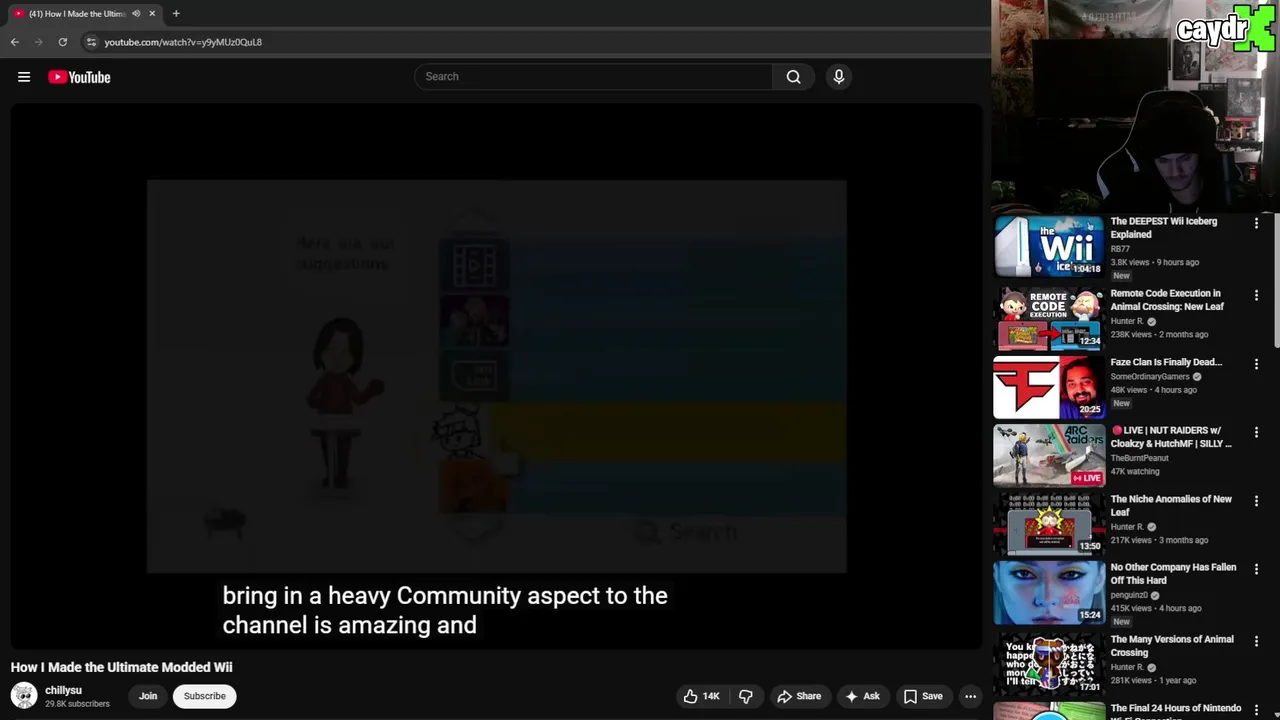Go to the YouTube home logo
Image resolution: width=1280 pixels, height=720 pixels.
(79, 77)
